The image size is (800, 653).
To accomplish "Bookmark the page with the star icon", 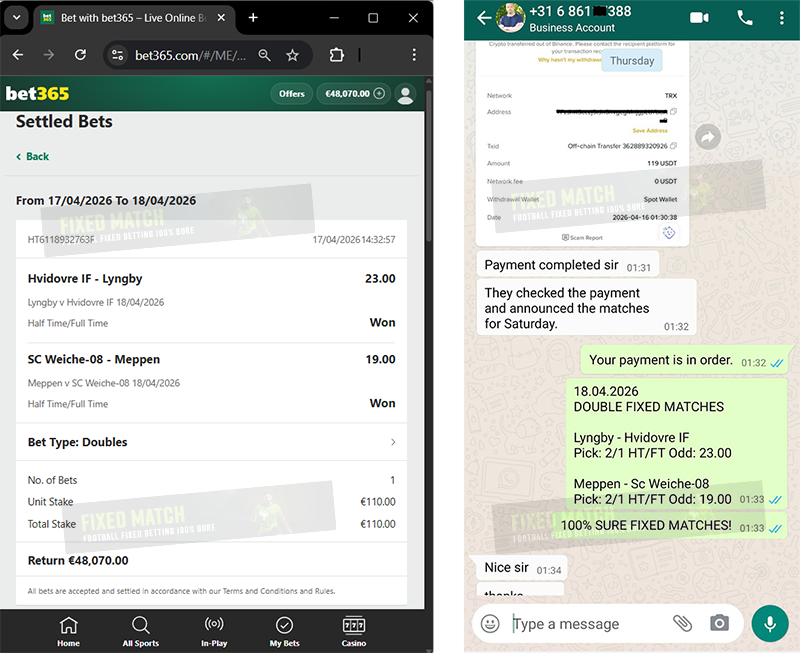I will click(x=292, y=56).
